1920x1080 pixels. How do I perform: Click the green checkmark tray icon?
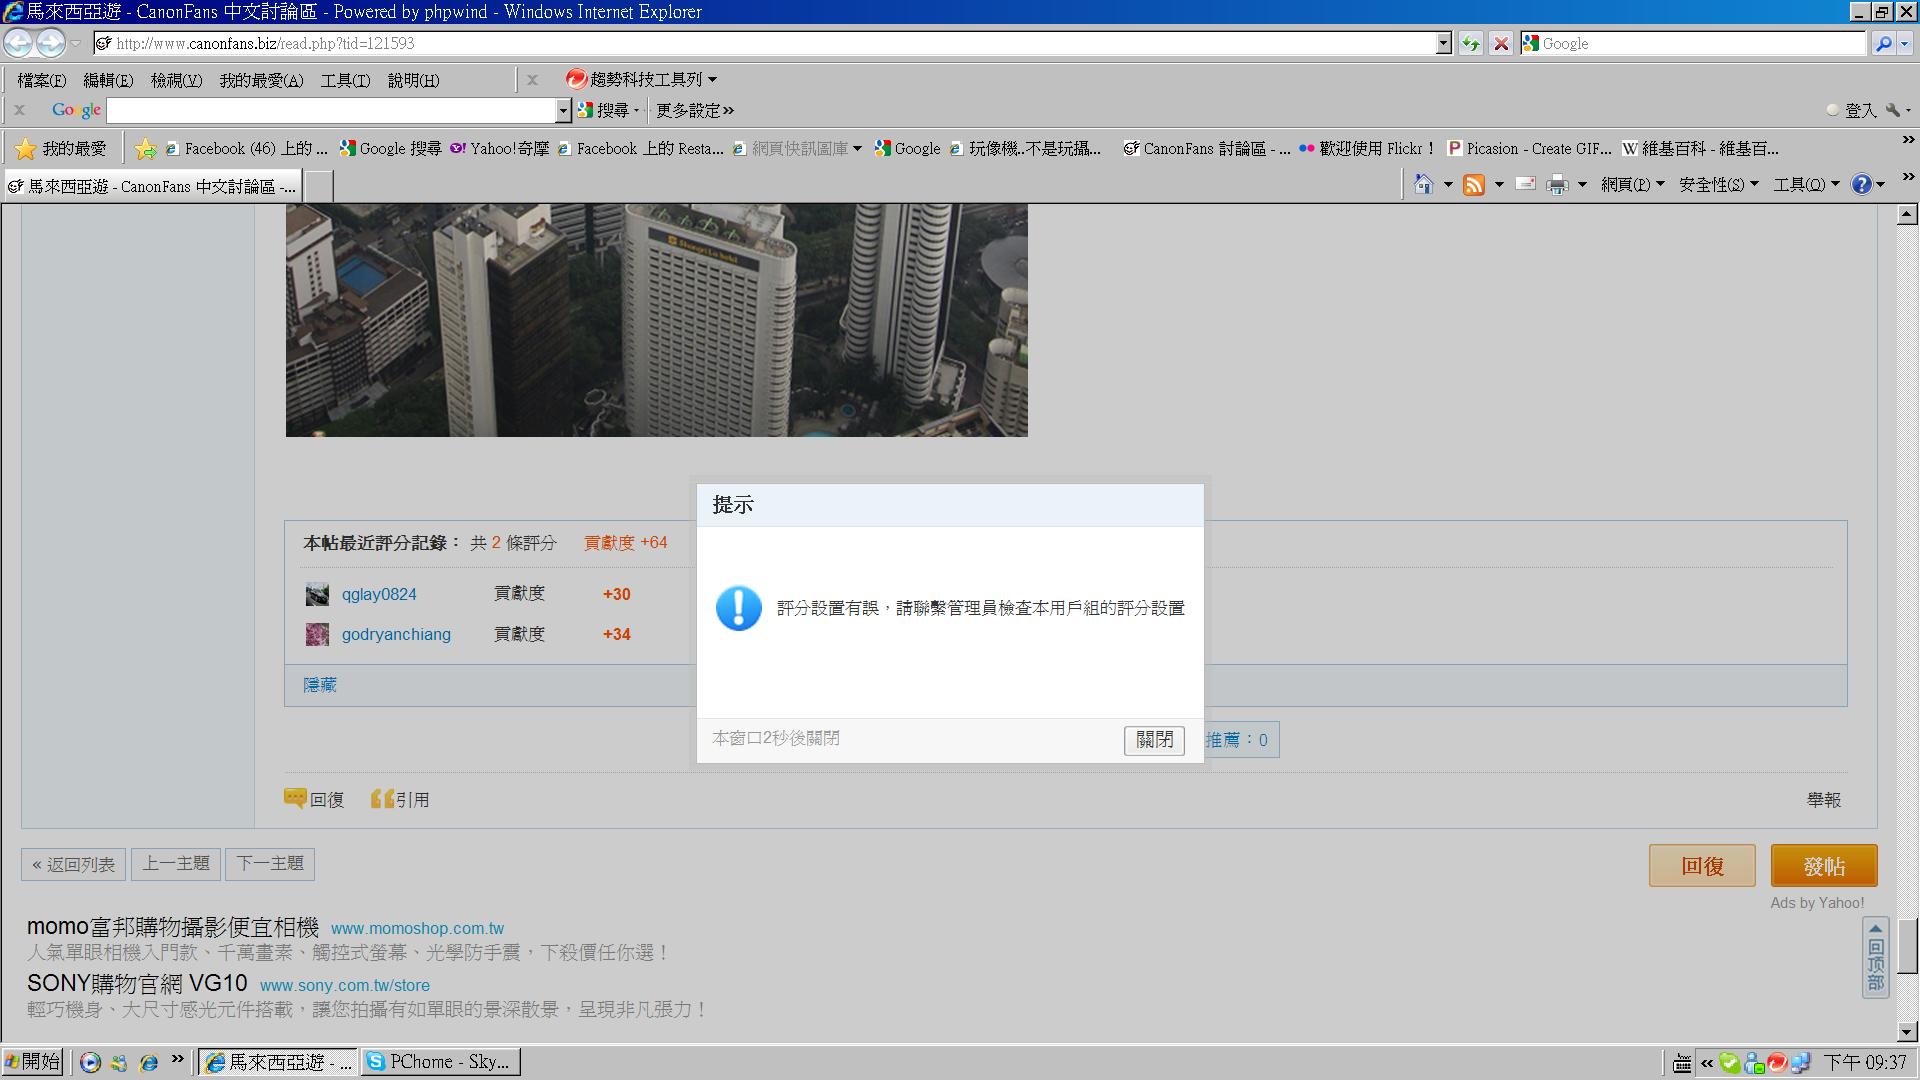click(x=1730, y=1063)
